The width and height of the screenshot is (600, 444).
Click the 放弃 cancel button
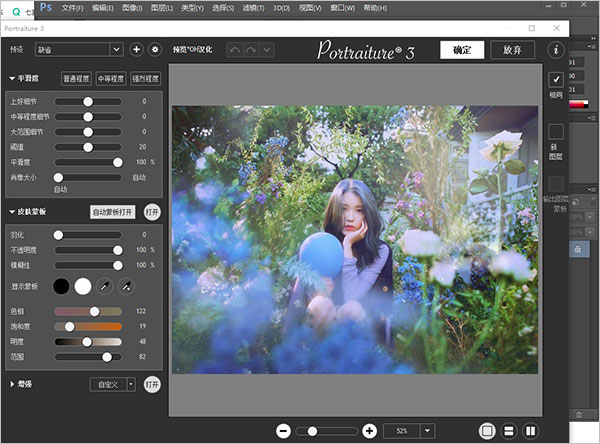512,49
